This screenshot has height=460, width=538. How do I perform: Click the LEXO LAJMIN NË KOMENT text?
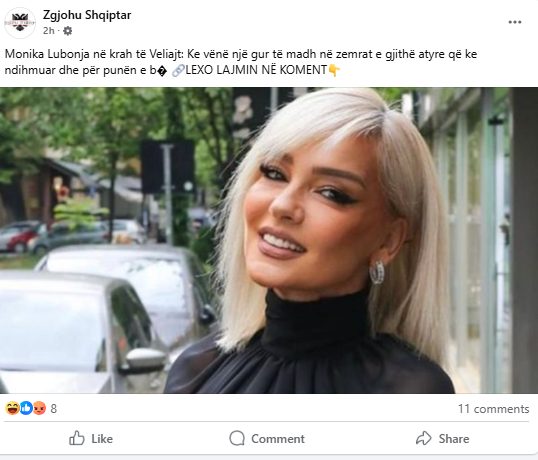256,70
